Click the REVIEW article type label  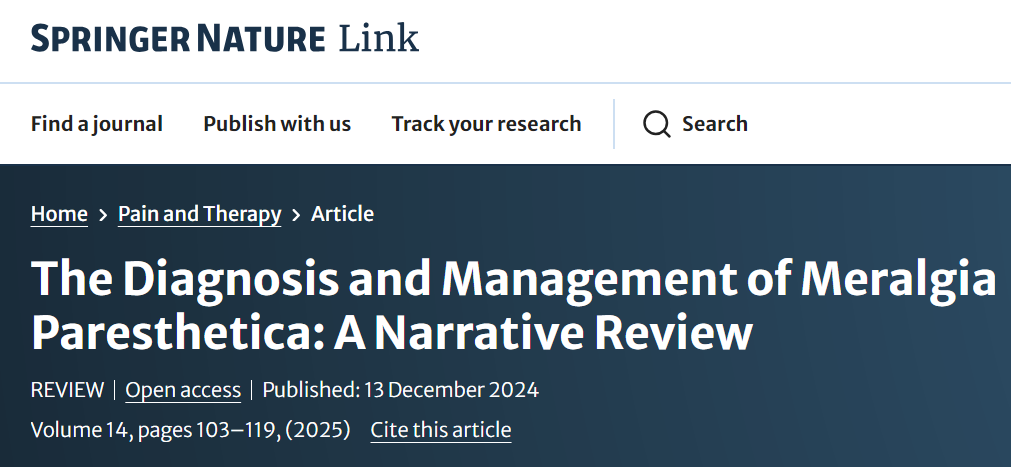coord(67,390)
